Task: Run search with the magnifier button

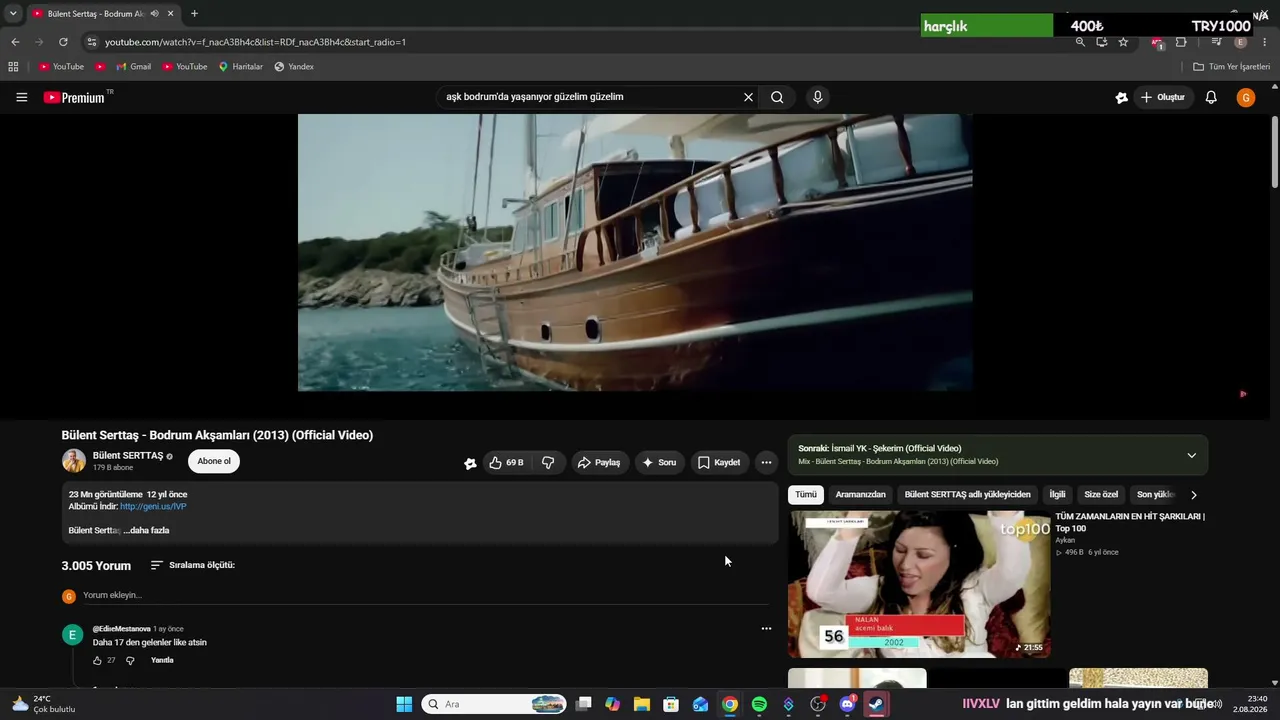Action: click(777, 97)
